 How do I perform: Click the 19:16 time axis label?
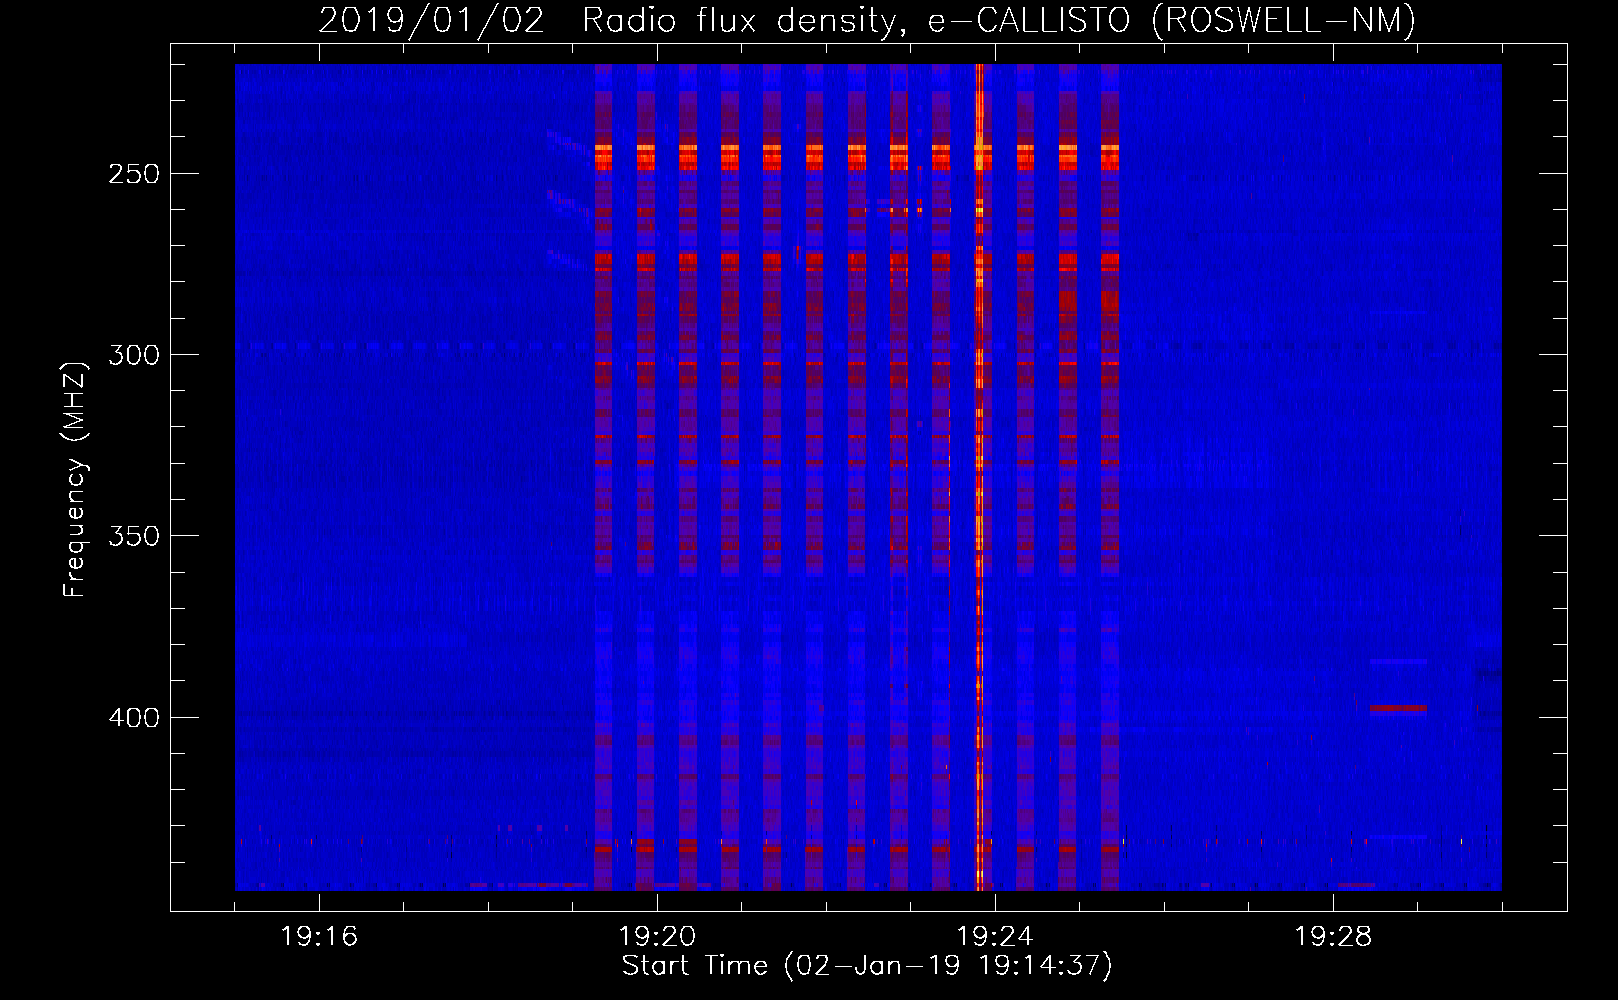319,937
